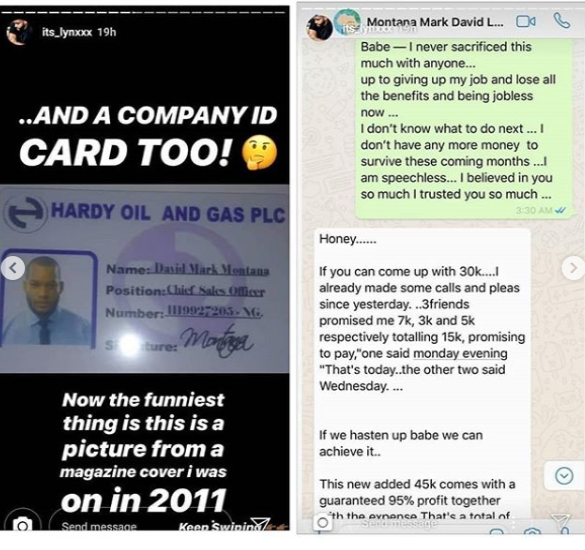Screen dimensions: 585x550
Task: Click its_lynxxx username in left story
Action: pos(67,32)
